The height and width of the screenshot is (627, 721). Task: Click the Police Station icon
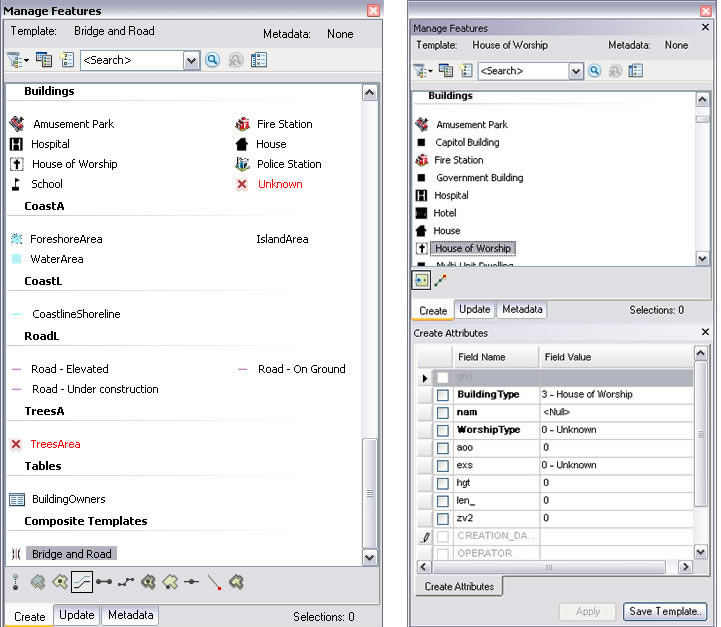[x=242, y=164]
